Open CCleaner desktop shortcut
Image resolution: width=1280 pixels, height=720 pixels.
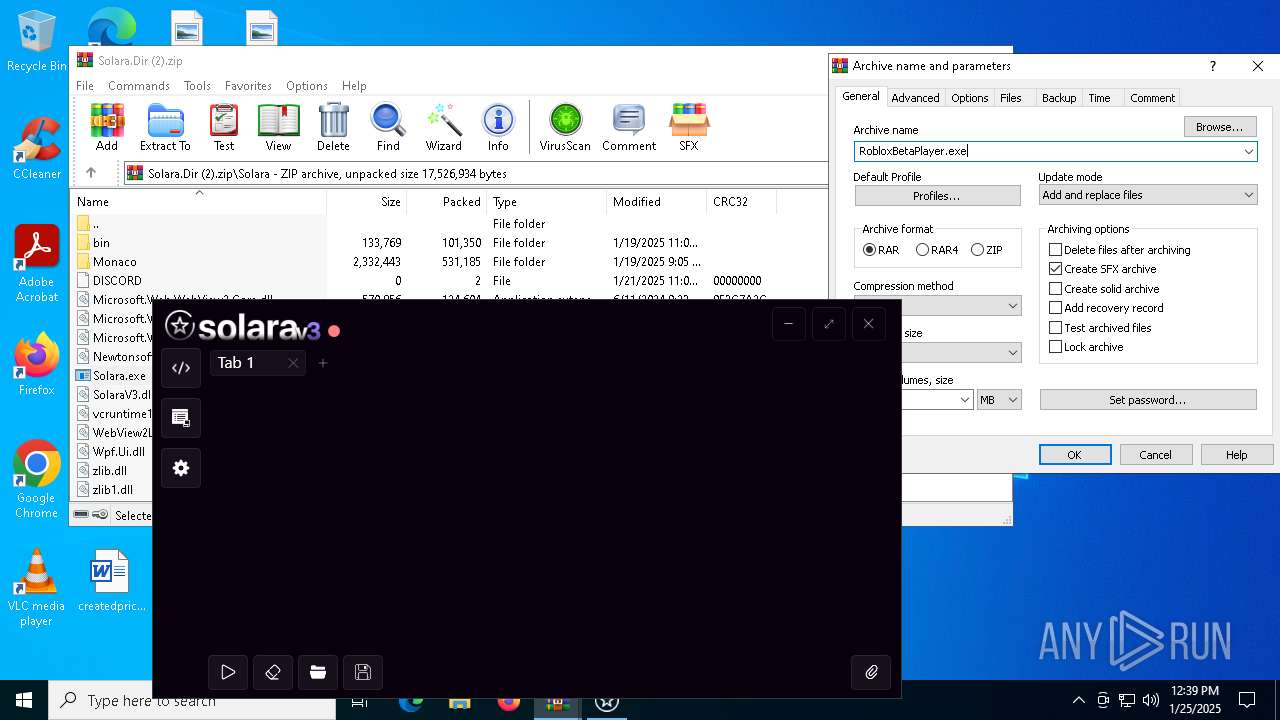37,149
